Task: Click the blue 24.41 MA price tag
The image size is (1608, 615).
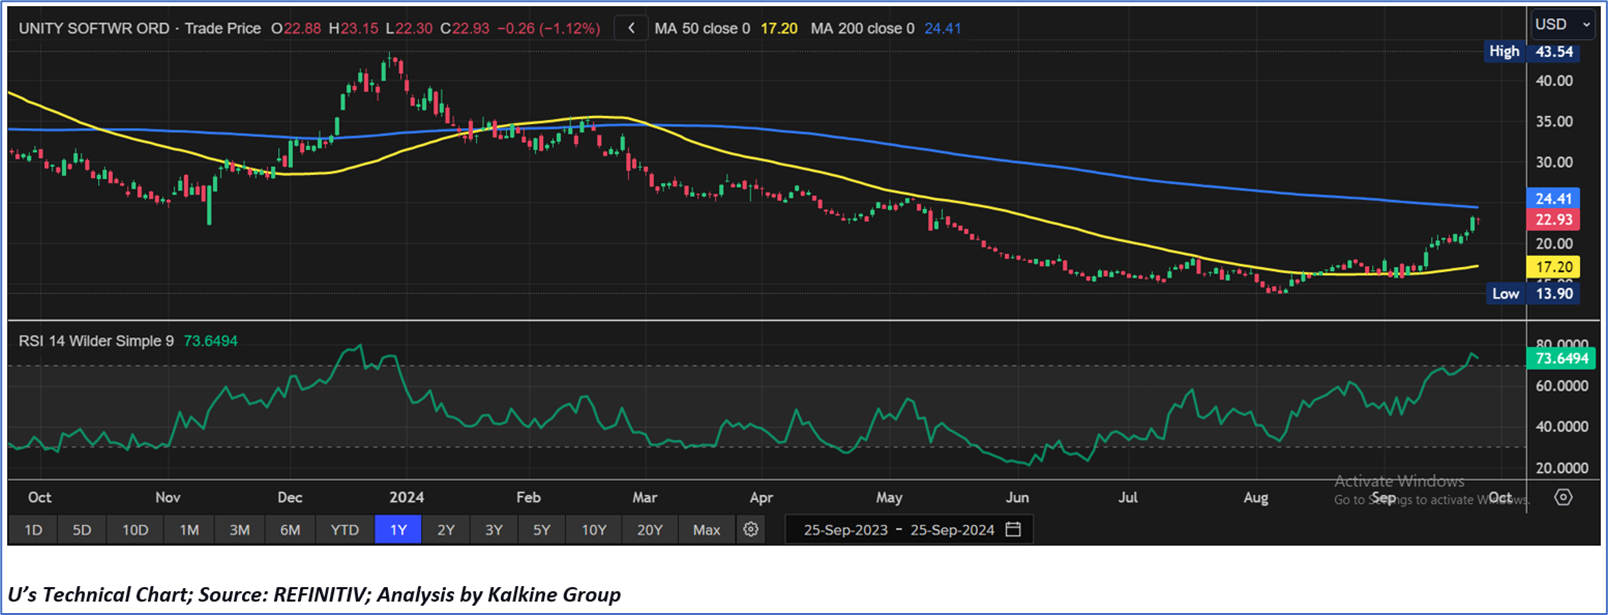Action: (x=1553, y=199)
